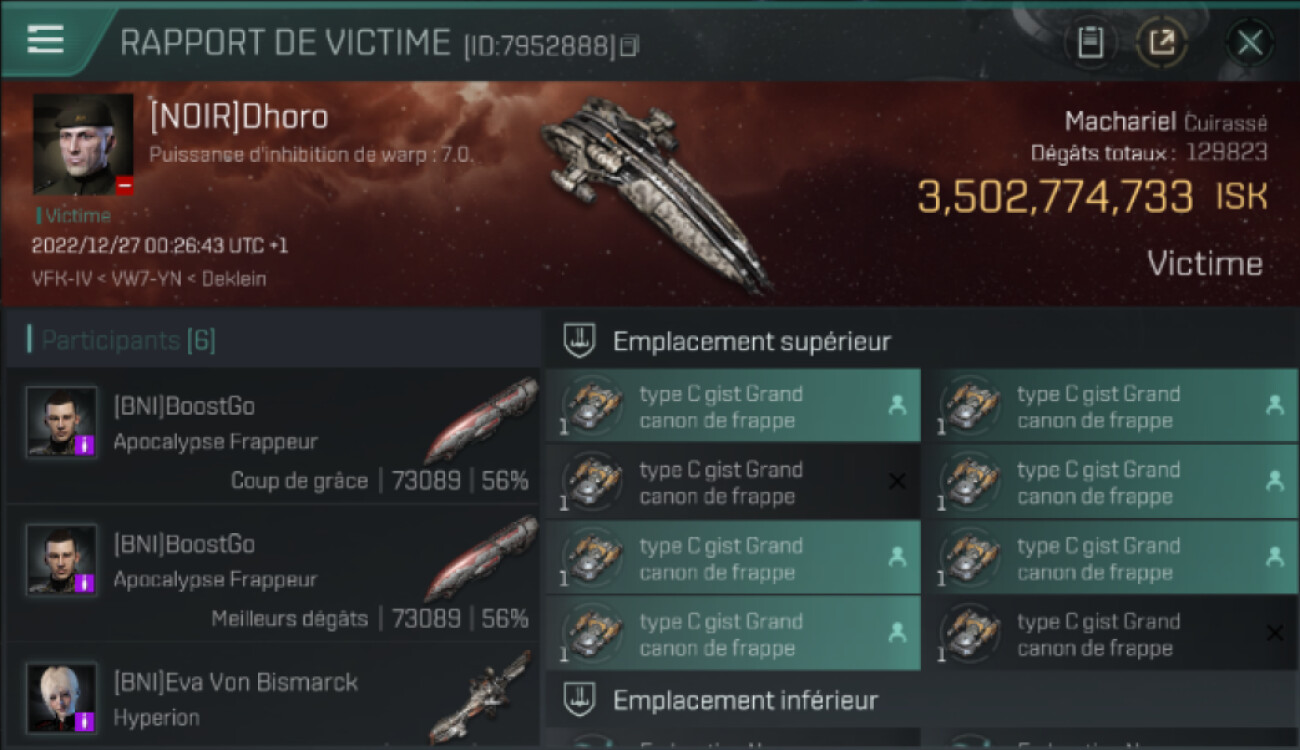The image size is (1300, 750).
Task: Copy the kill report ID 7952888
Action: click(x=629, y=46)
